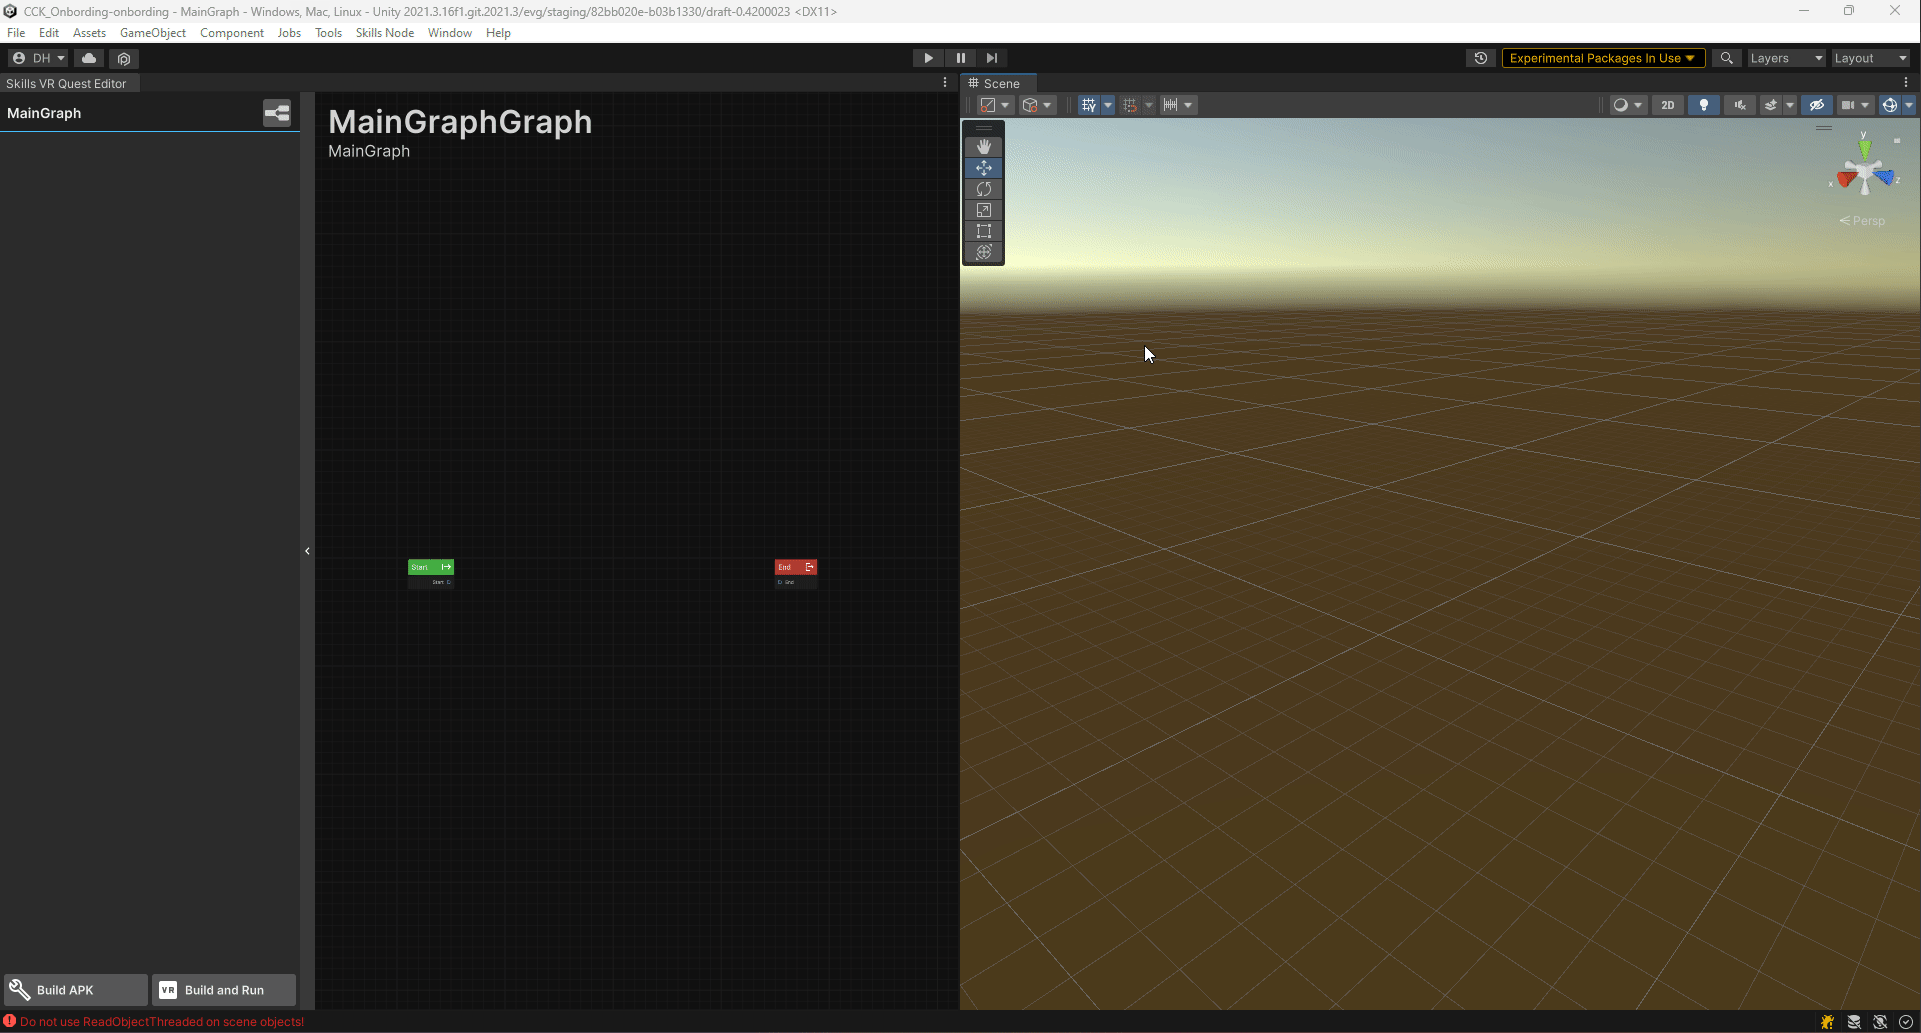Open increment snap settings dropdown

(1177, 105)
